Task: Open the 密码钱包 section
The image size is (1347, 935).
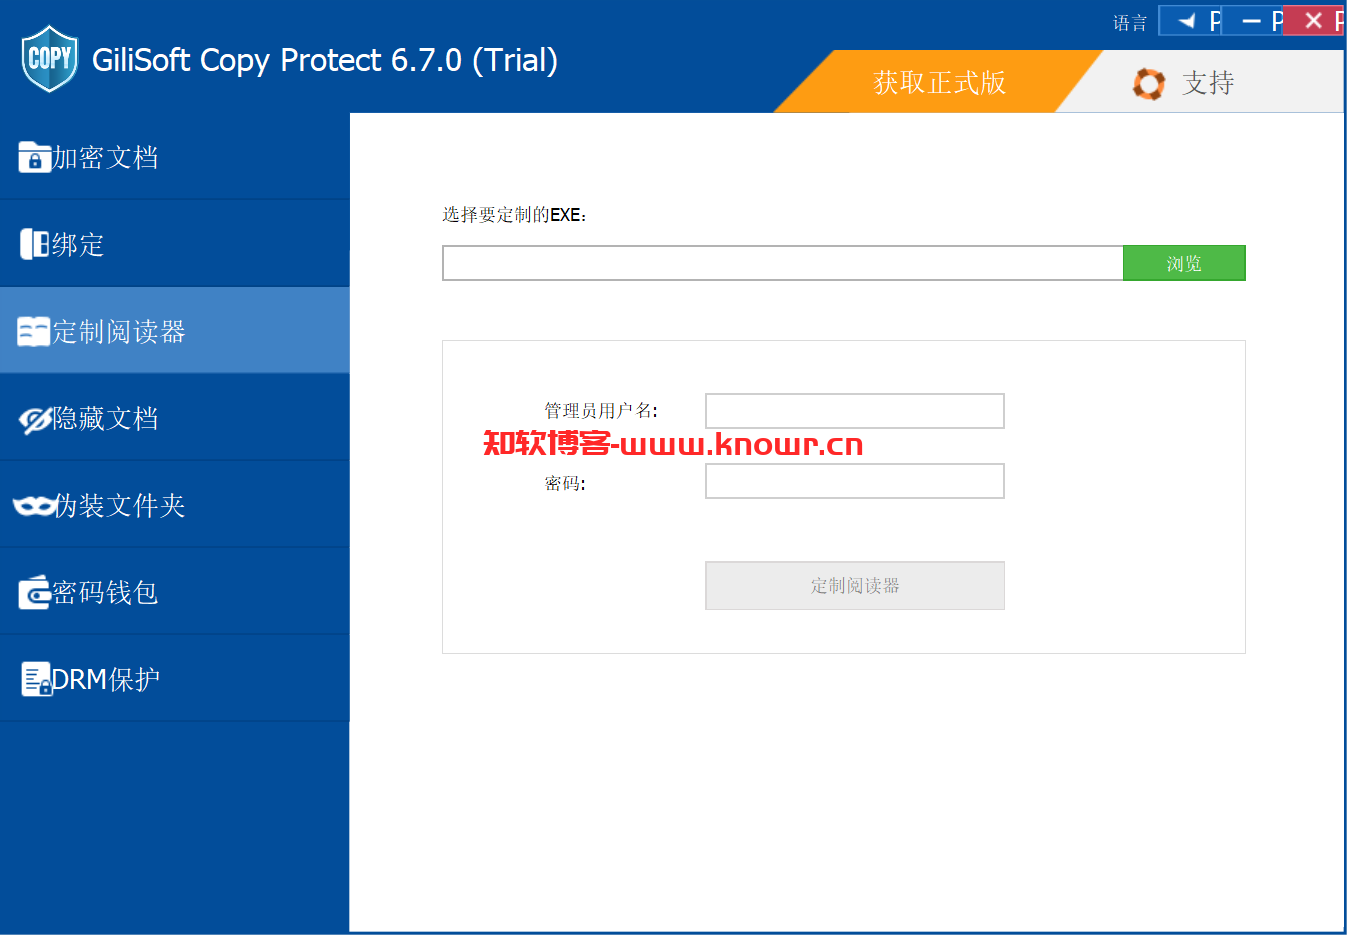Action: tap(175, 592)
